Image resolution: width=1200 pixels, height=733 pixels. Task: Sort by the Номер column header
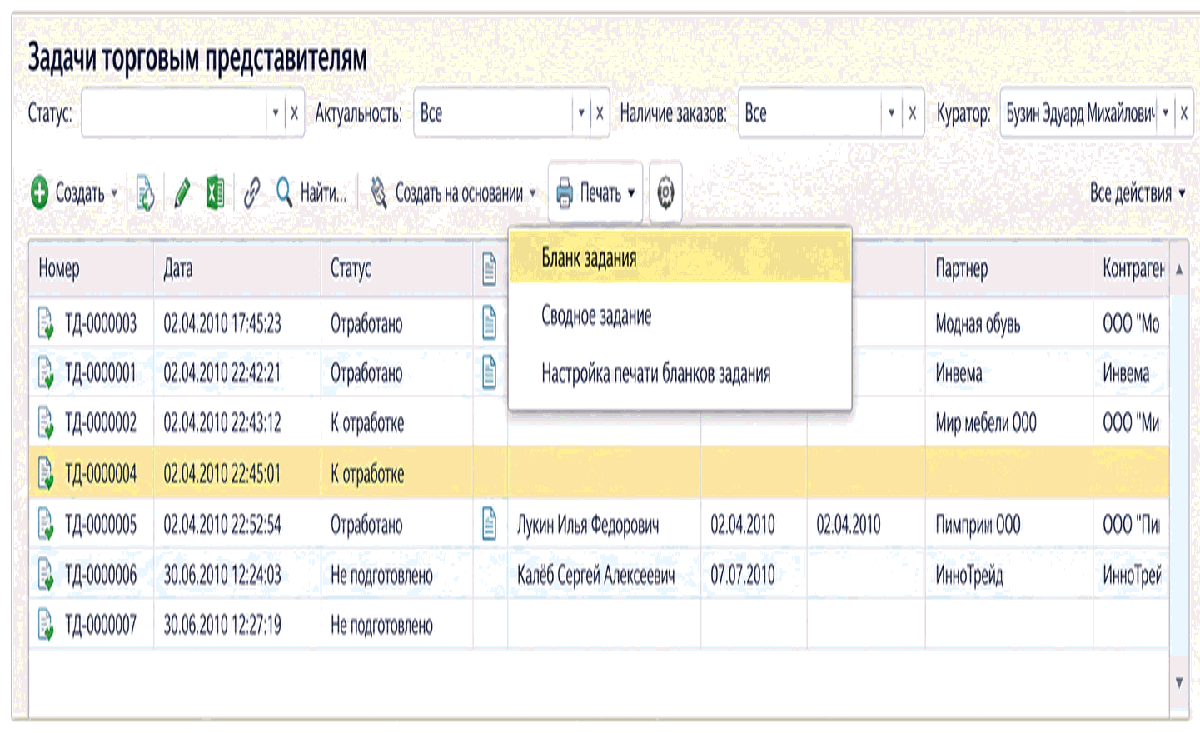coord(91,268)
